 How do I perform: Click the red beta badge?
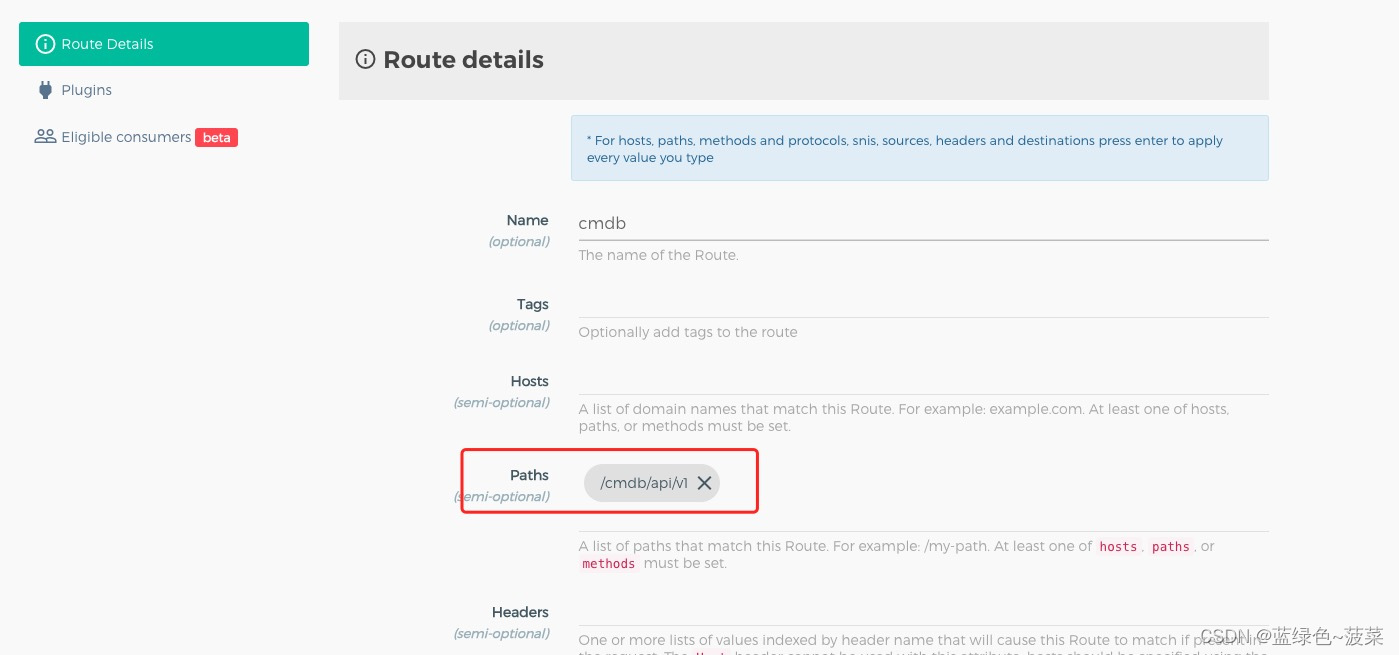216,138
